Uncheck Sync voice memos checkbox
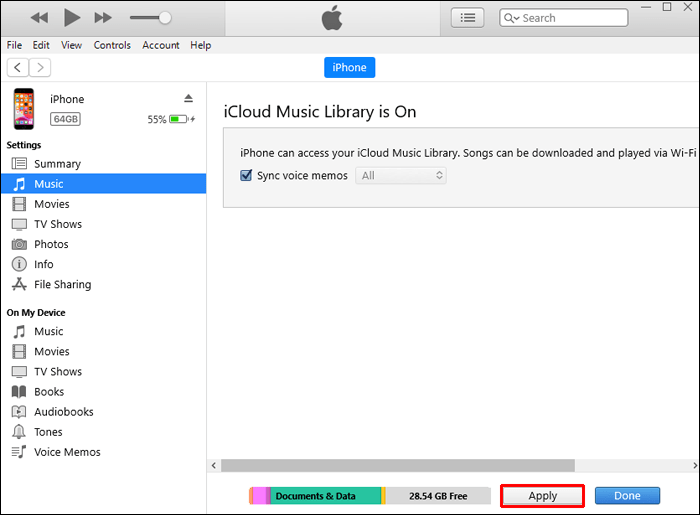The image size is (700, 515). 246,175
